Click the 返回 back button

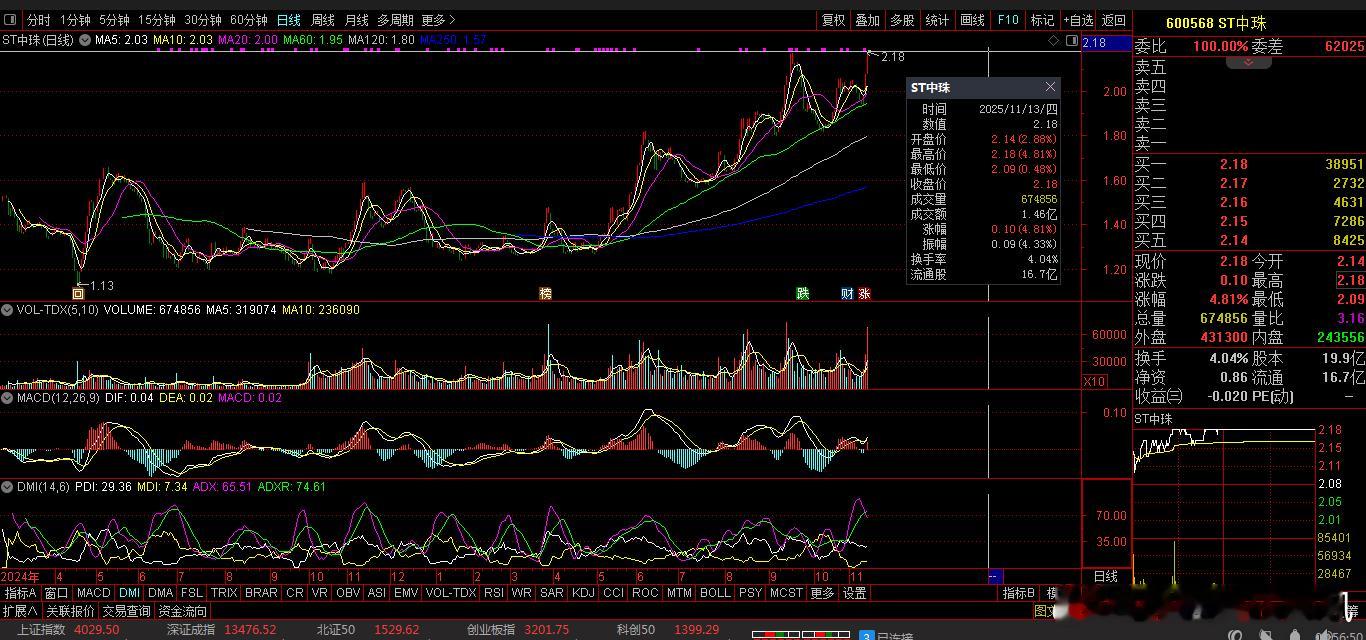tap(1113, 20)
